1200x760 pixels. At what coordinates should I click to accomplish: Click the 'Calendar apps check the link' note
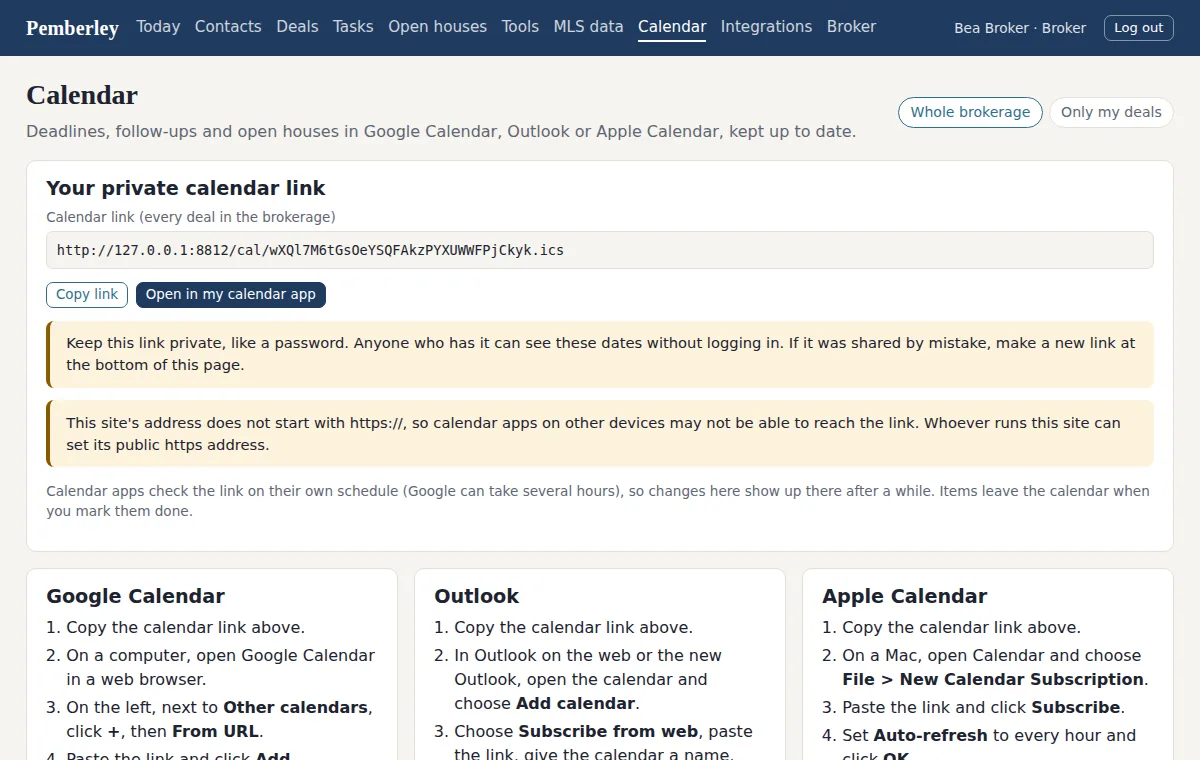[x=598, y=501]
